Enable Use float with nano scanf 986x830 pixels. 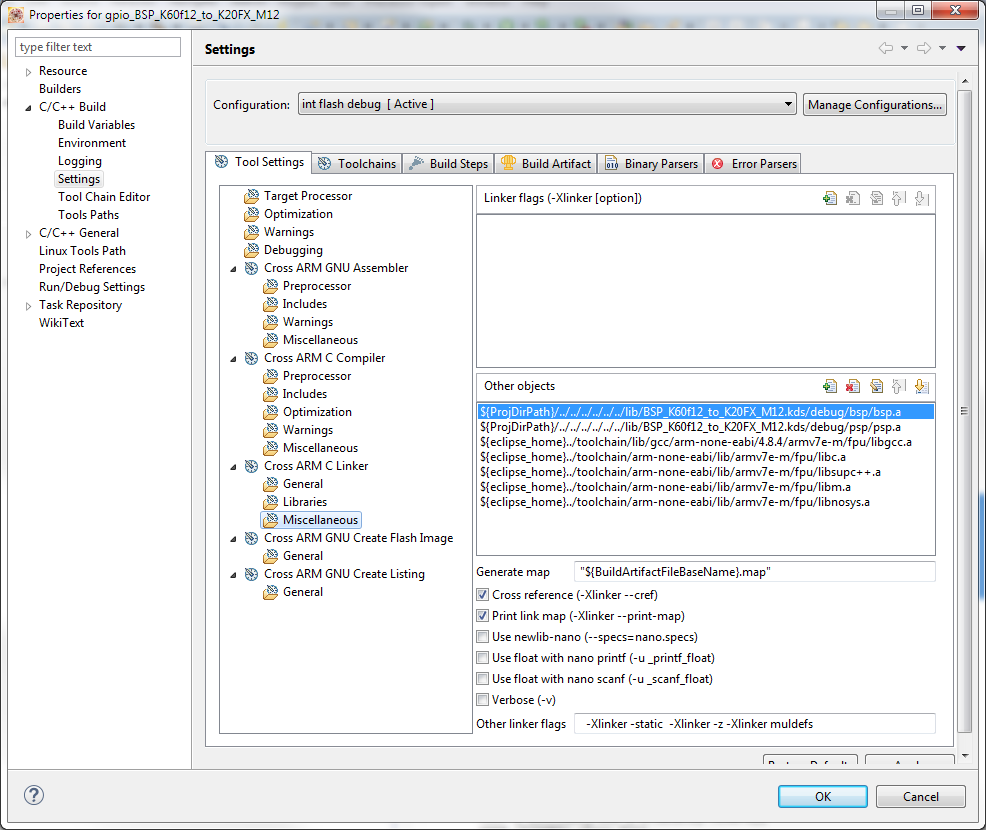[482, 678]
